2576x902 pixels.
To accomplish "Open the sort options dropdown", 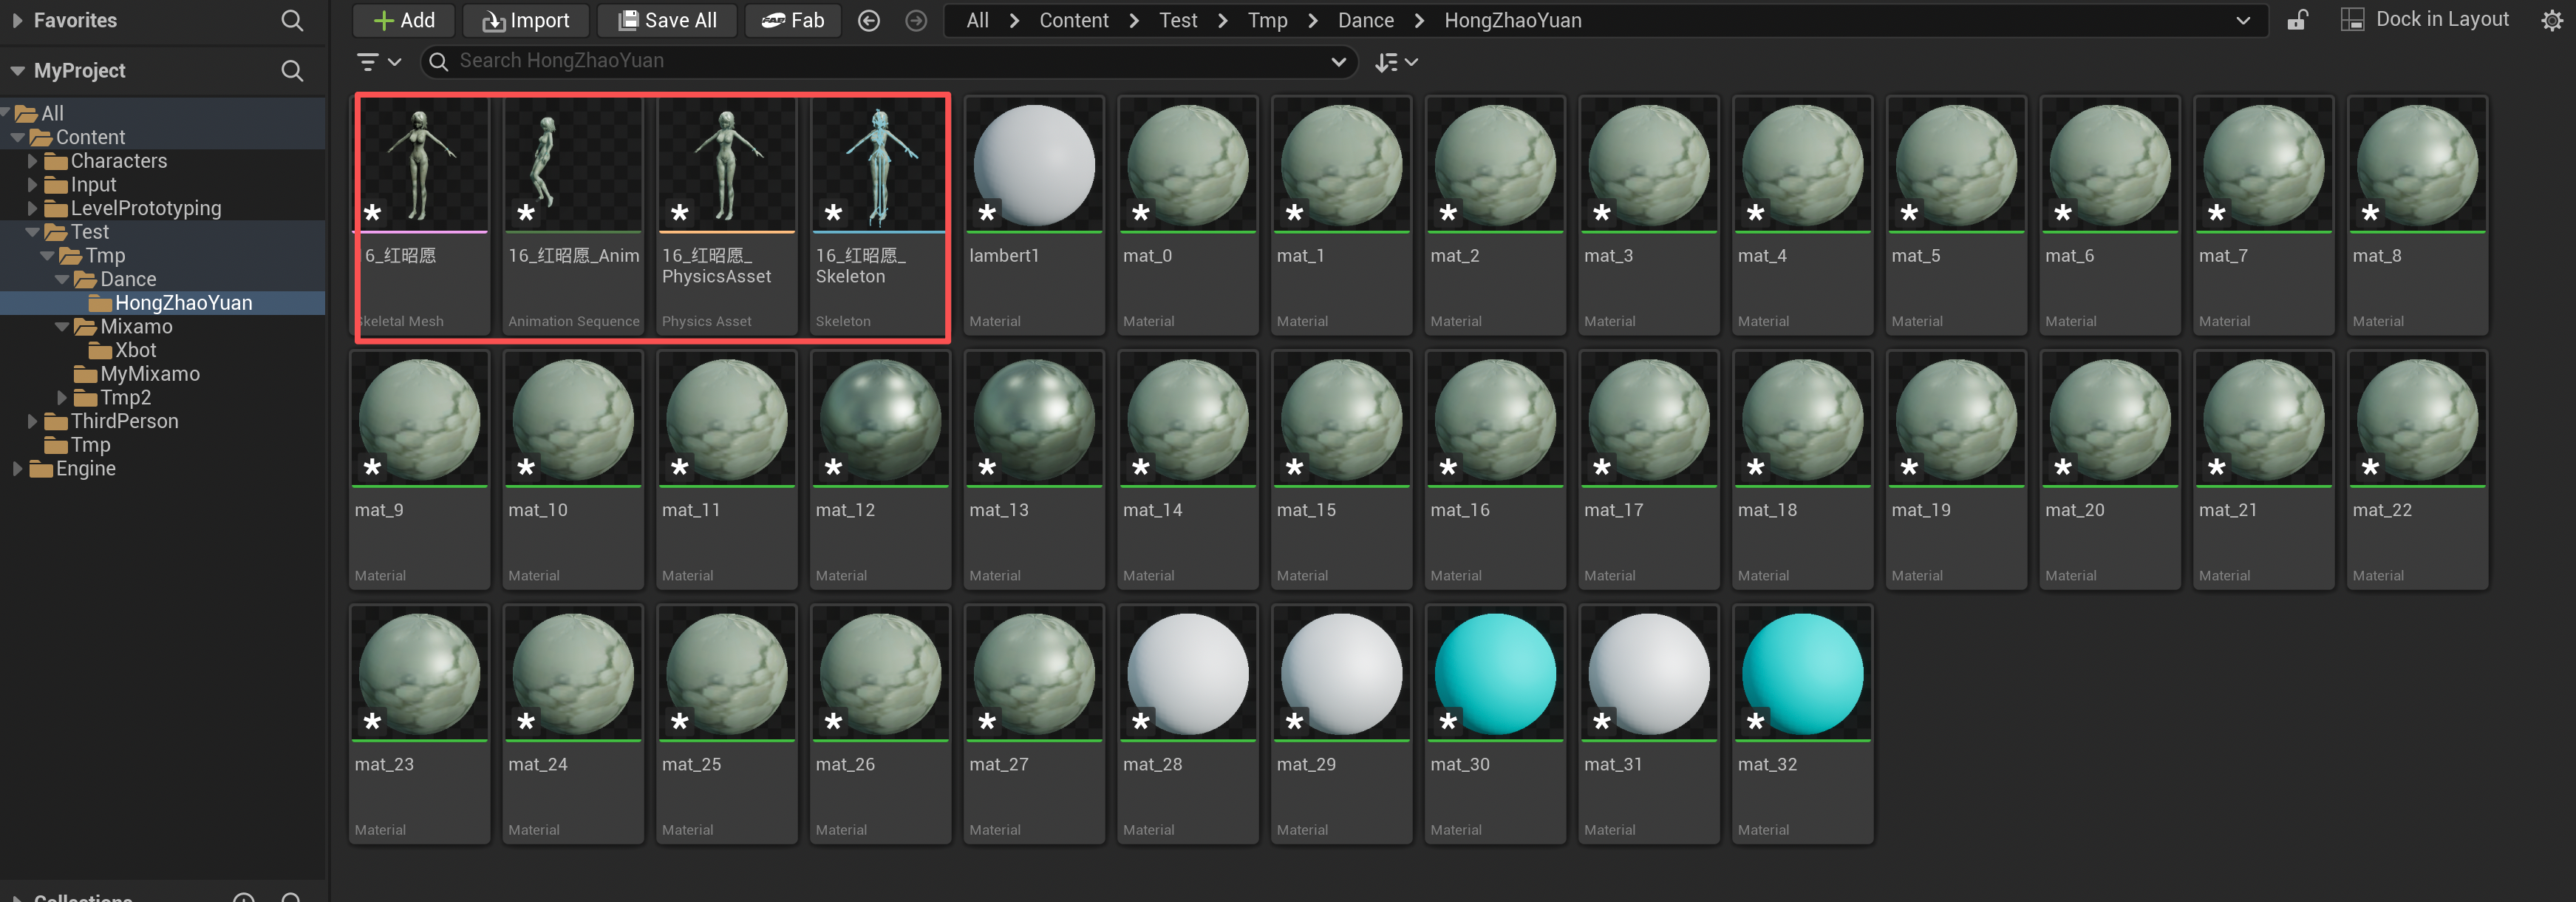I will [1396, 62].
